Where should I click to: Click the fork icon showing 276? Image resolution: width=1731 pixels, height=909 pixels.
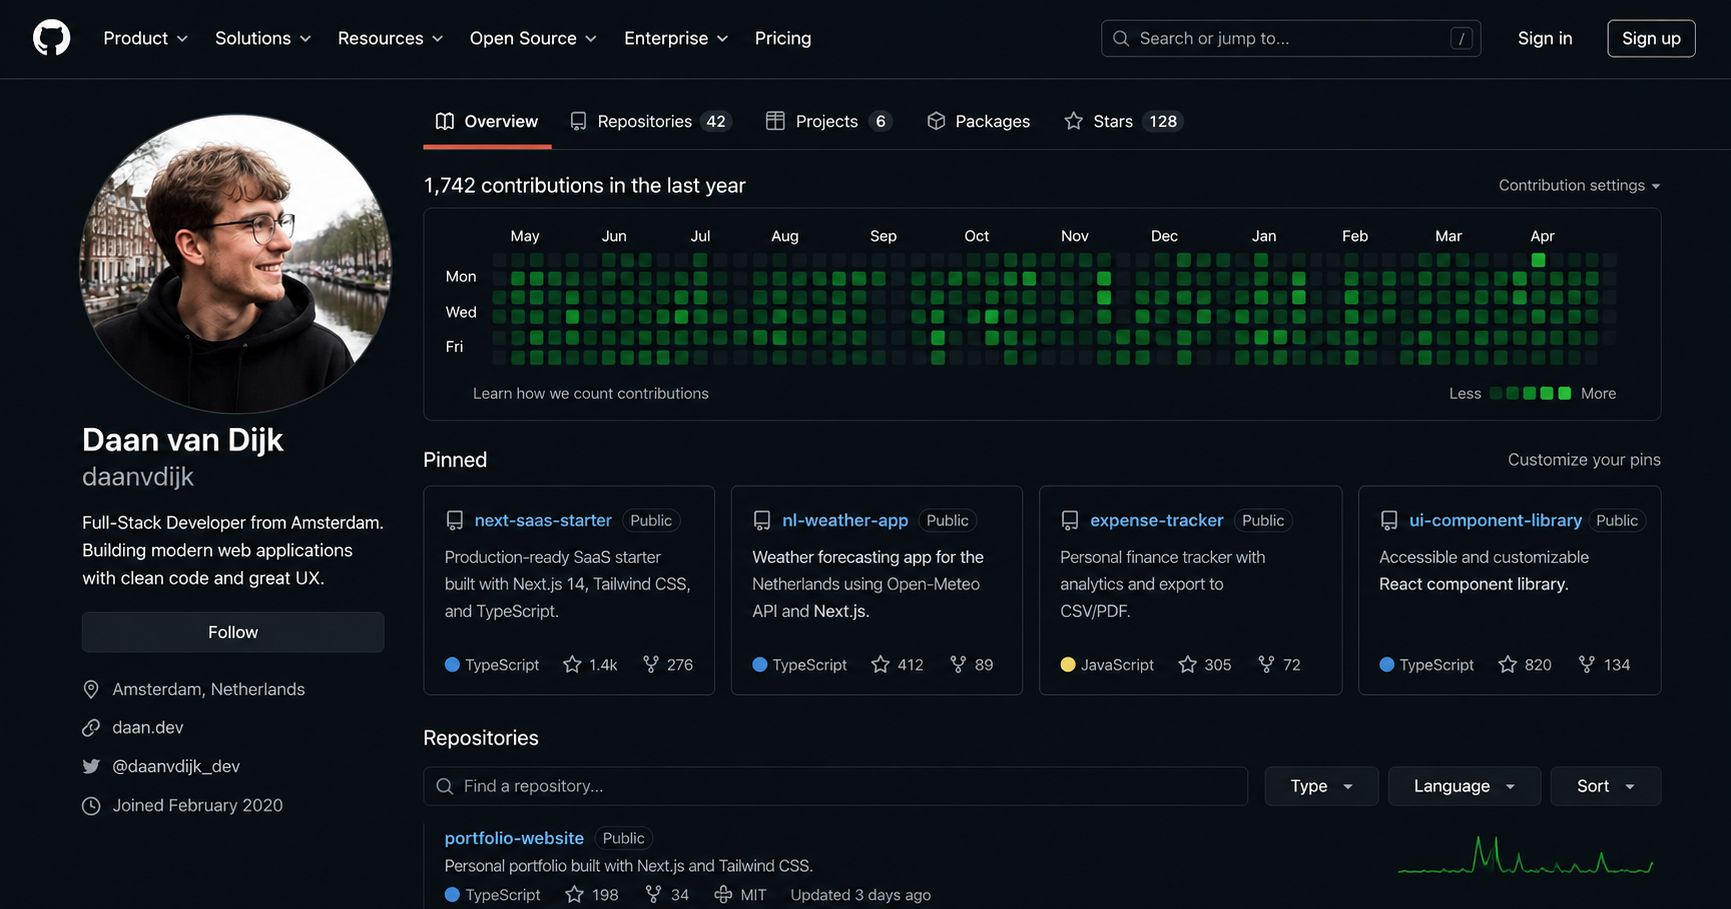[x=651, y=664]
